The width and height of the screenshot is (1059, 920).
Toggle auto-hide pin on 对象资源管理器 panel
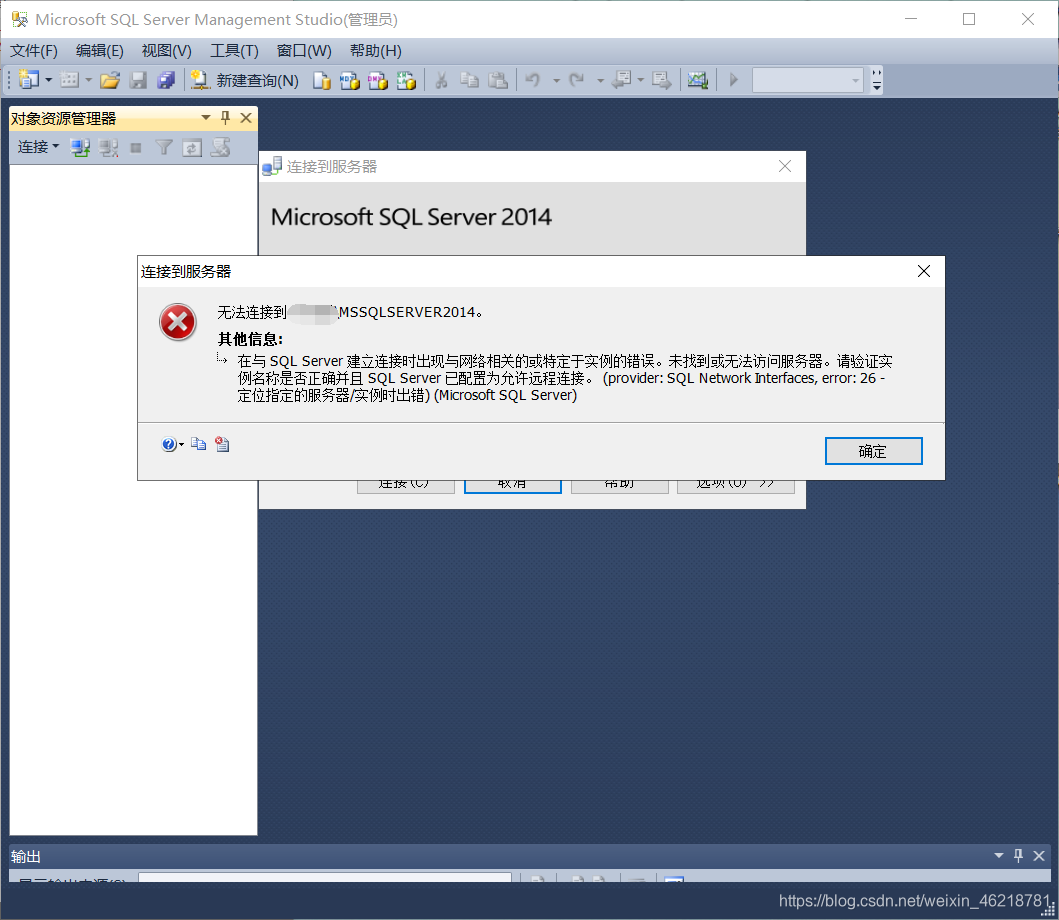point(226,118)
